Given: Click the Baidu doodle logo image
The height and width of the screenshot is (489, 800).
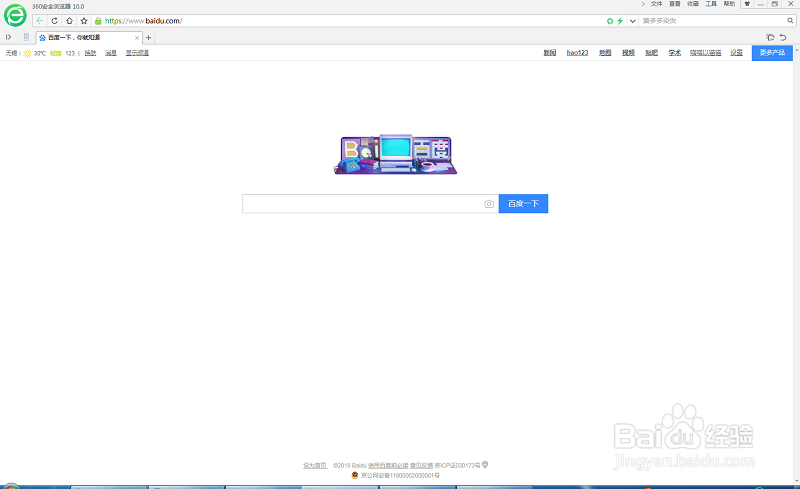Looking at the screenshot, I should [x=395, y=155].
